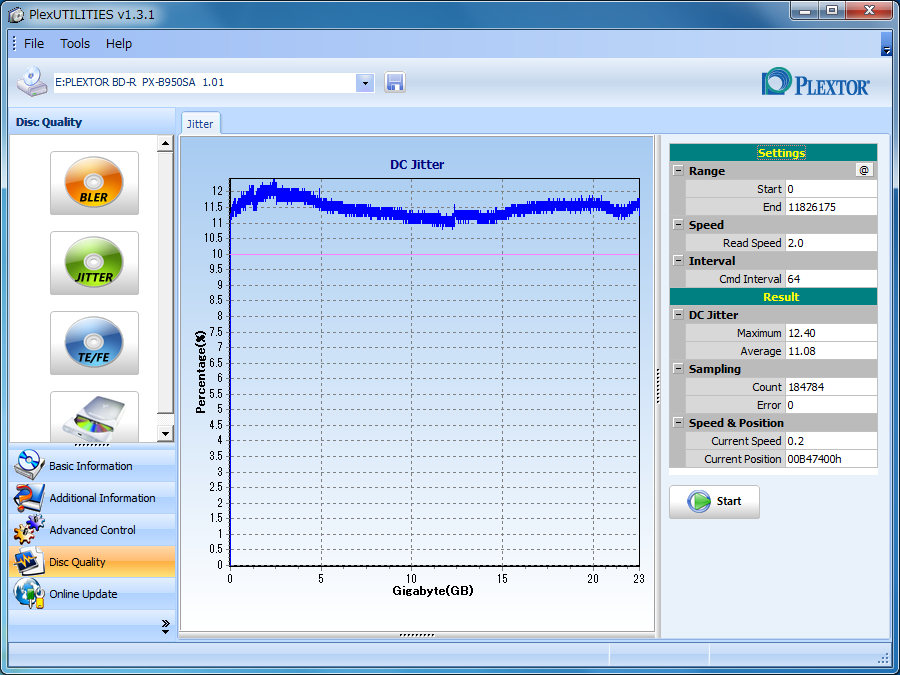
Task: Click the DC Jitter chart title
Action: pos(417,165)
